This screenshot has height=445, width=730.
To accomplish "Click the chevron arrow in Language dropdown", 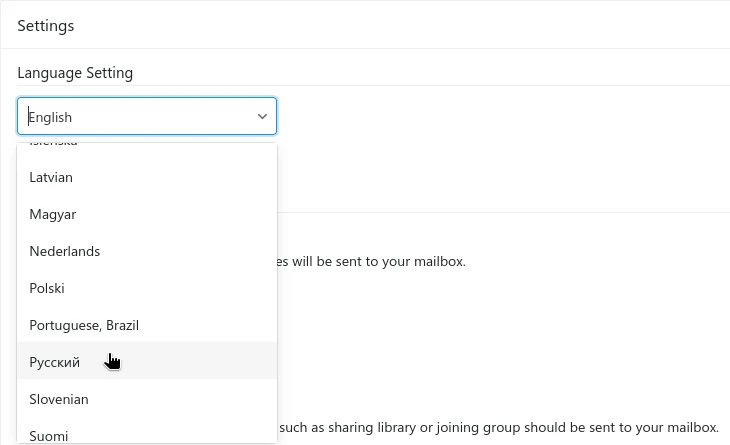I will [x=262, y=117].
